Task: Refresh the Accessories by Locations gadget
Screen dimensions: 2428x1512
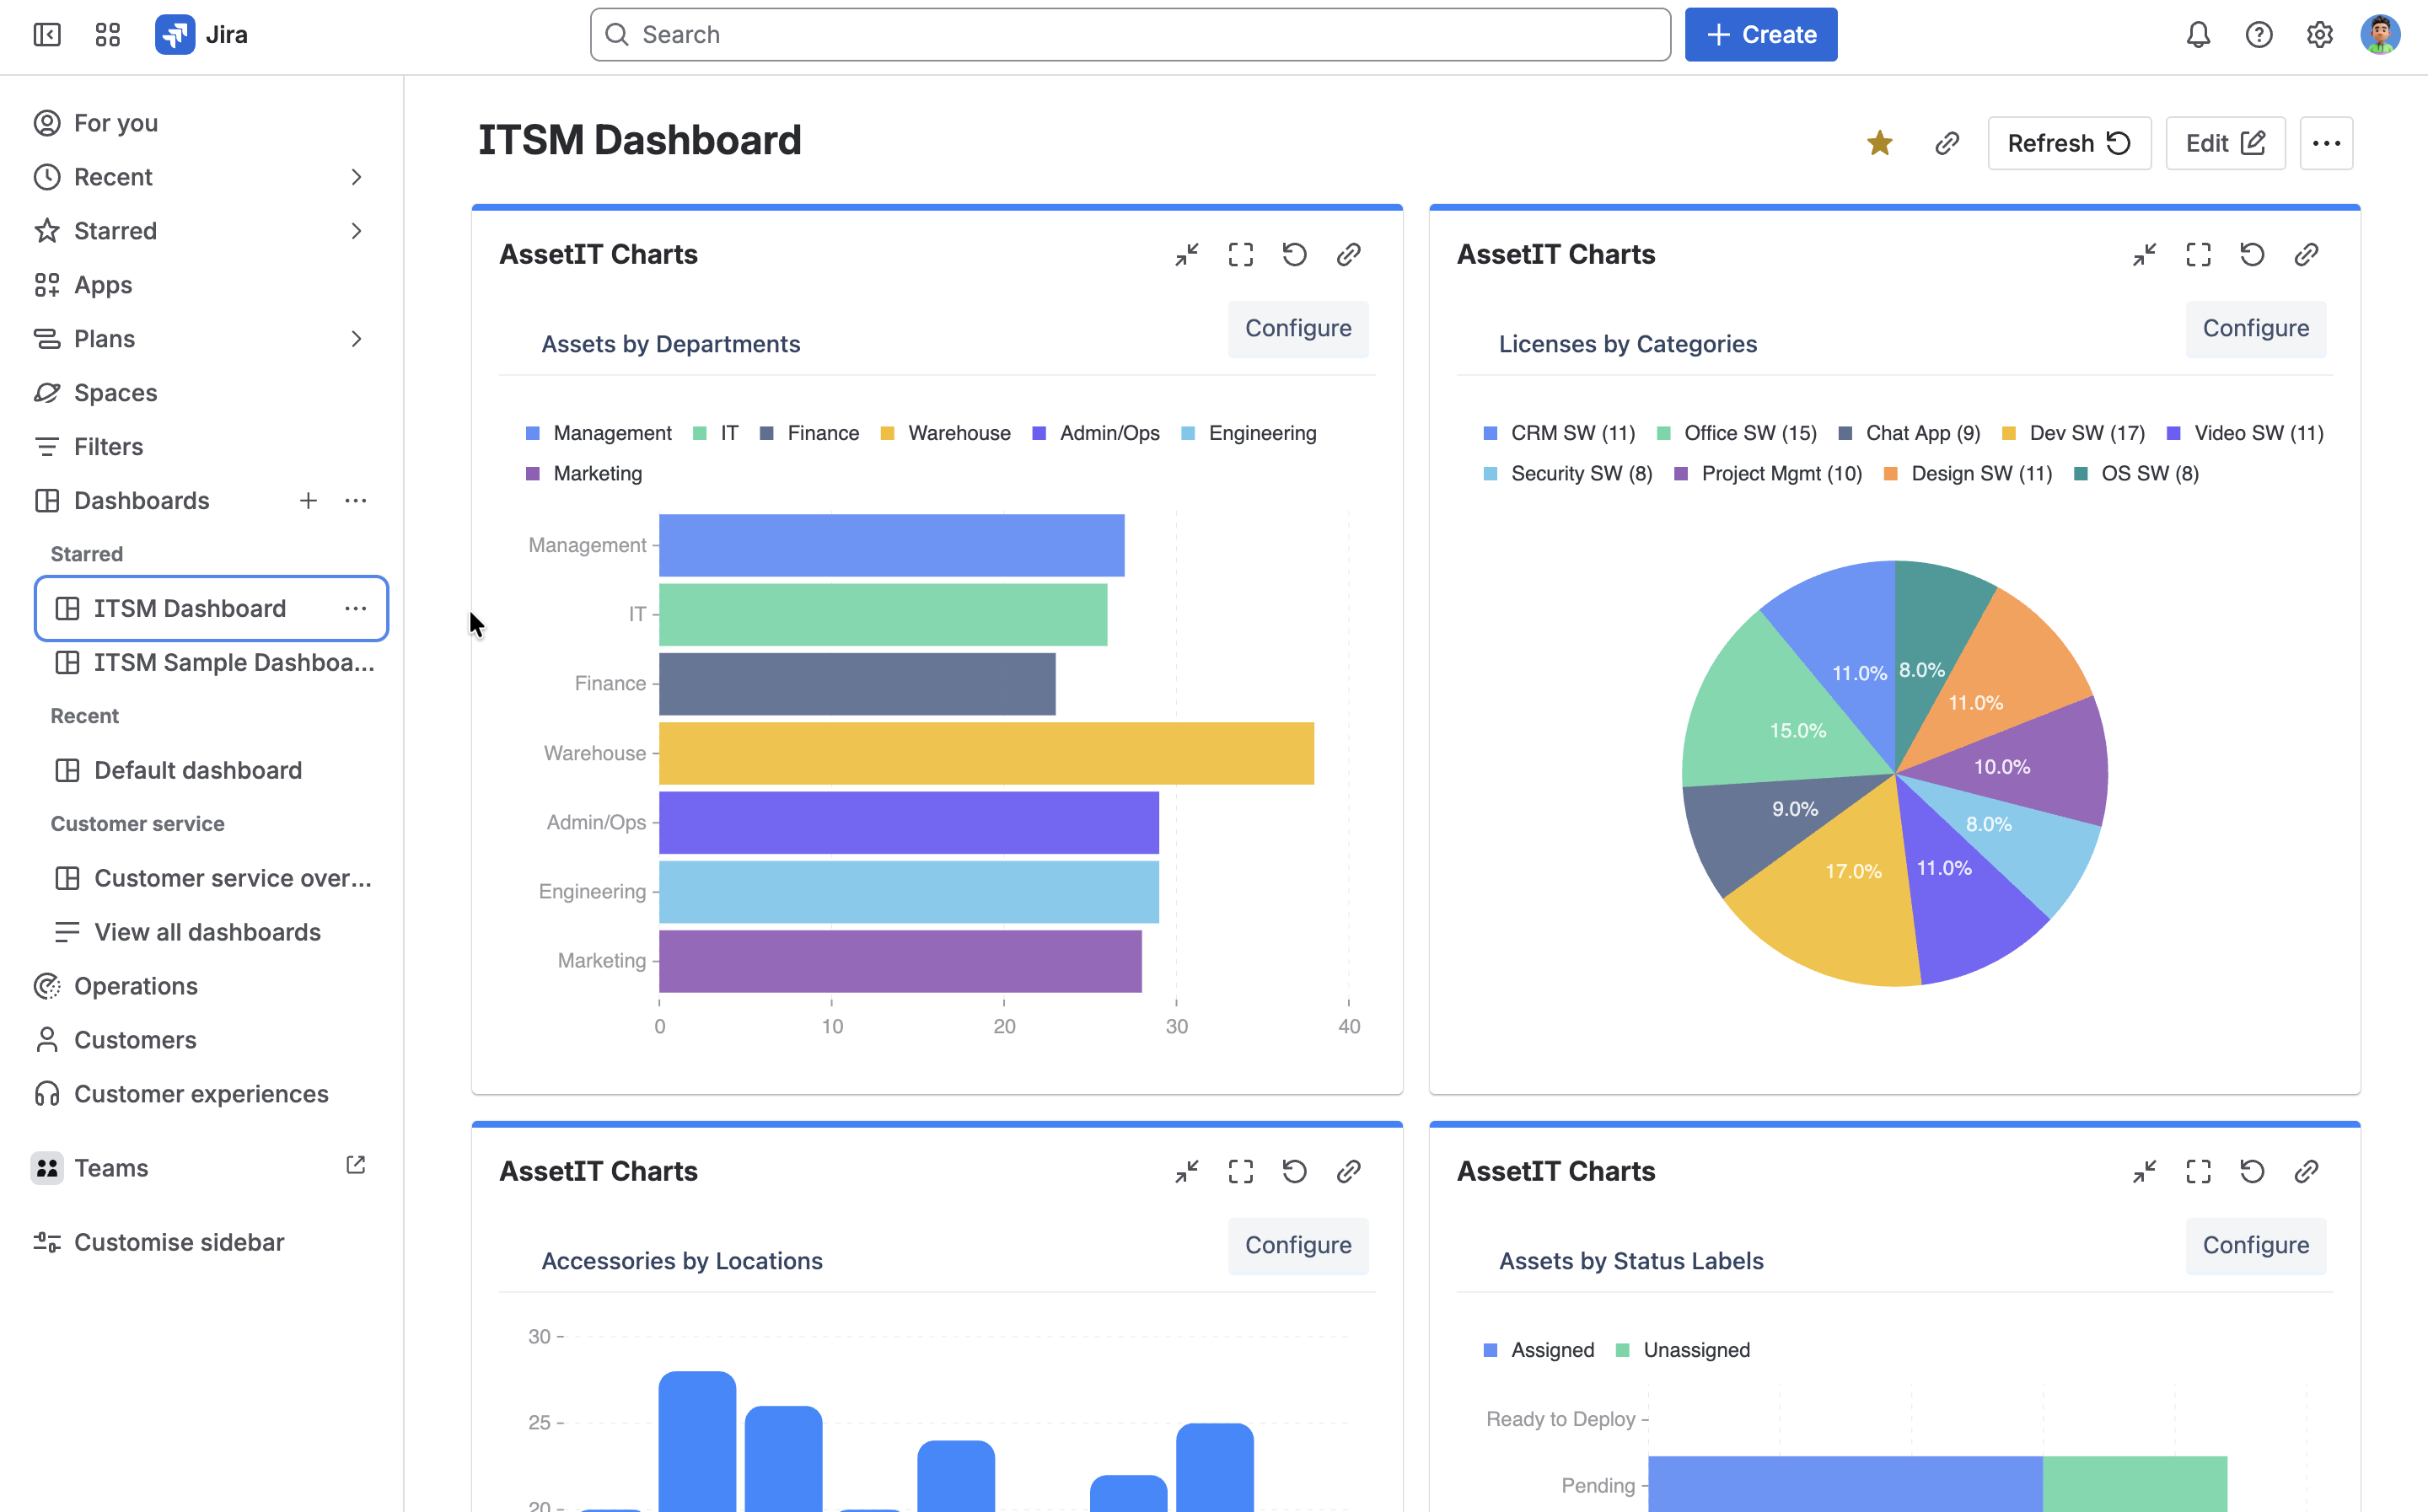Action: [x=1295, y=1171]
